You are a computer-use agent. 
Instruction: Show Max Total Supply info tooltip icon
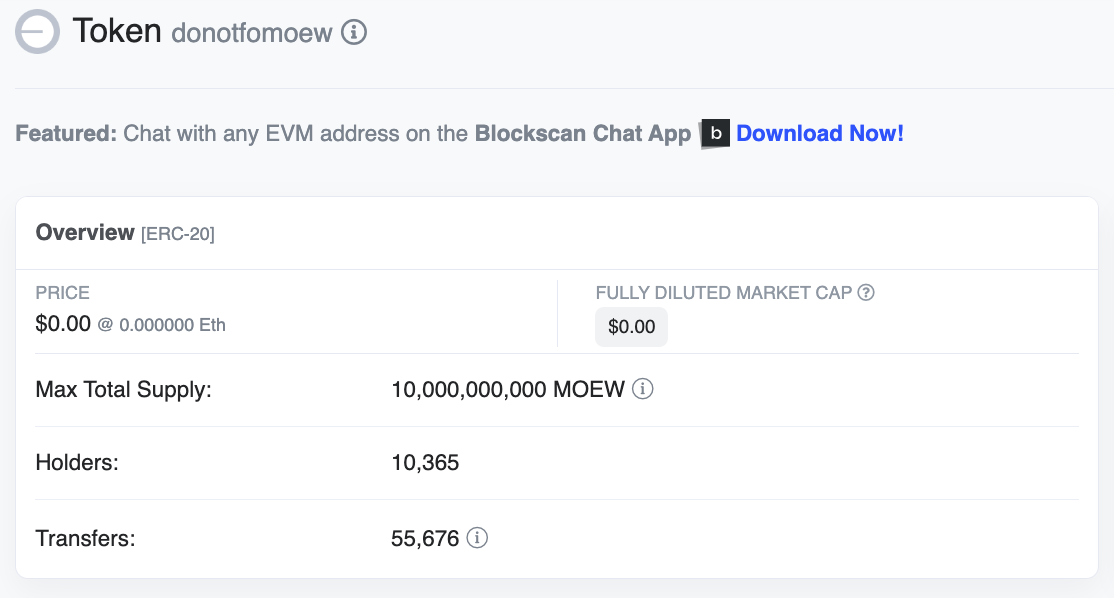point(642,389)
